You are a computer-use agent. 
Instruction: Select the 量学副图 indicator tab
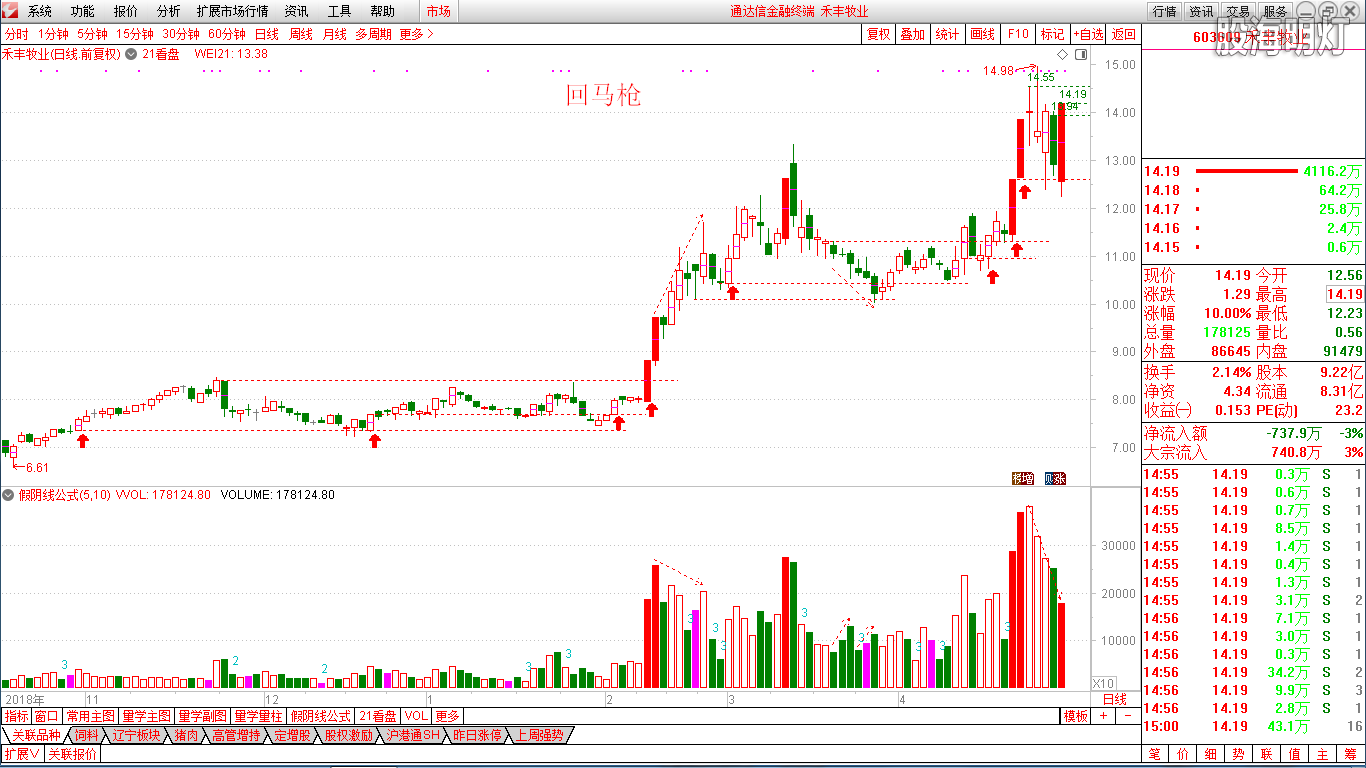tap(203, 716)
